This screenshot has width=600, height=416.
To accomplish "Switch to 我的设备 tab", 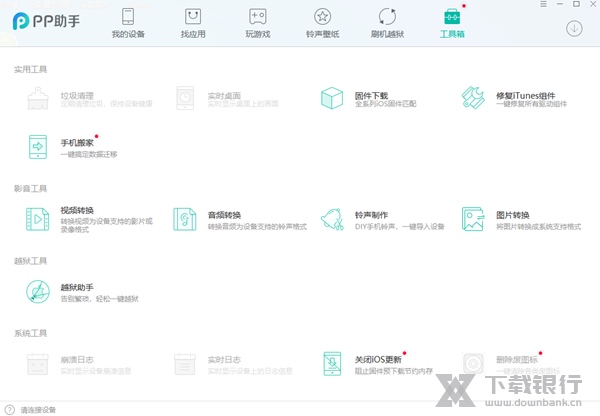I will tap(128, 23).
